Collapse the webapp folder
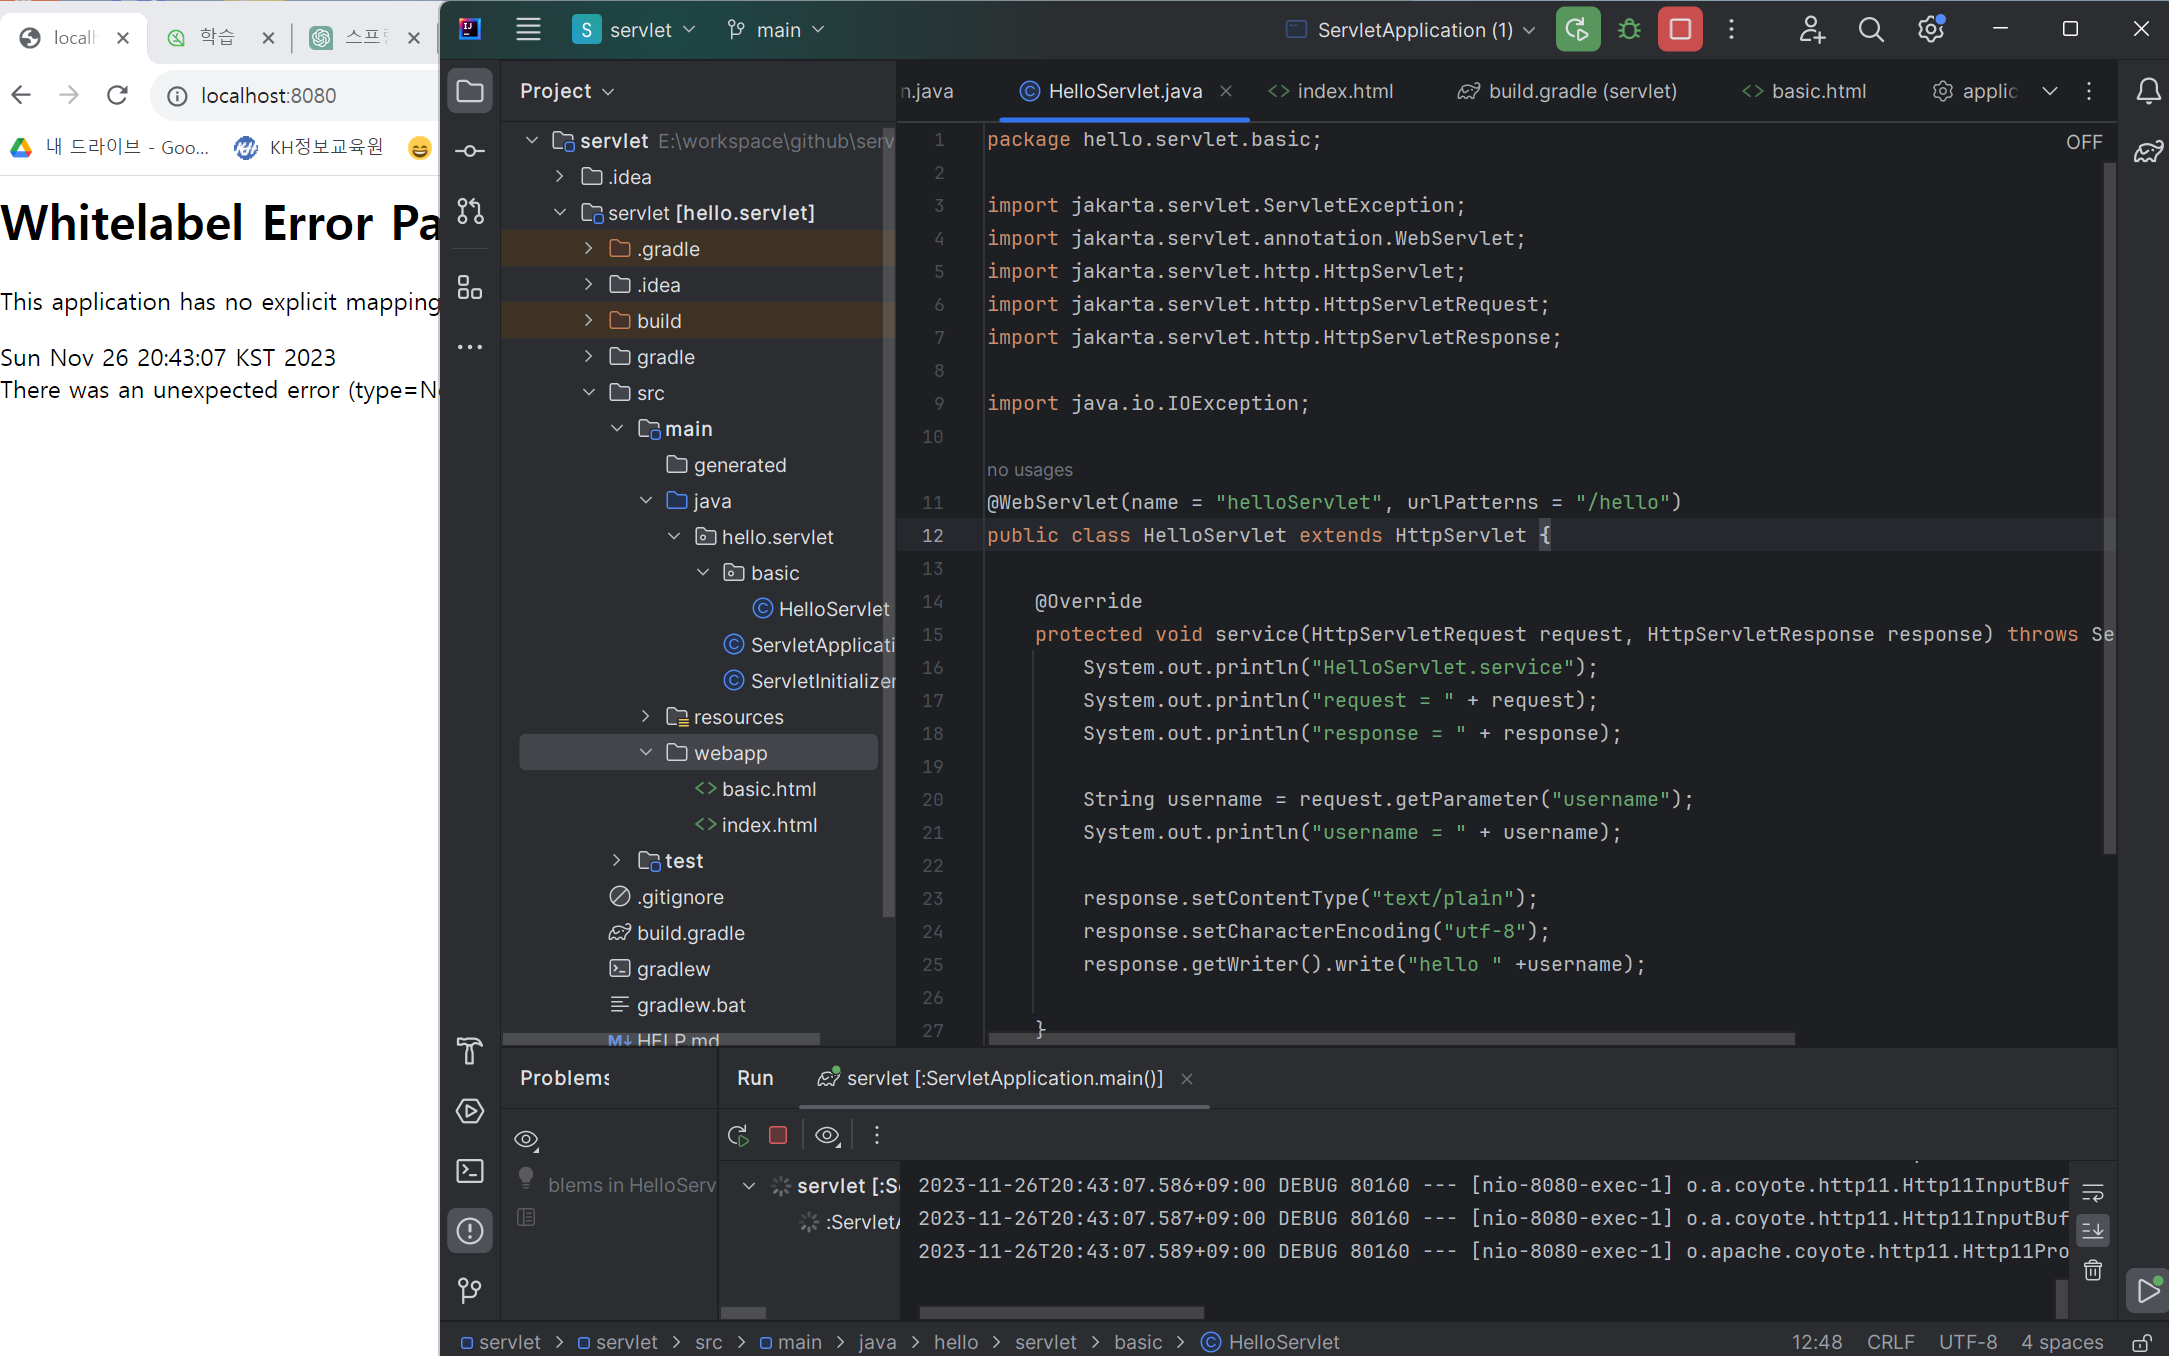Image resolution: width=2169 pixels, height=1356 pixels. pyautogui.click(x=646, y=752)
